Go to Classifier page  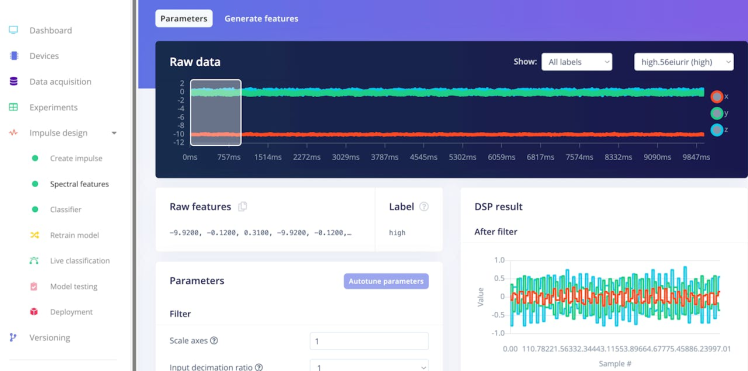point(65,209)
